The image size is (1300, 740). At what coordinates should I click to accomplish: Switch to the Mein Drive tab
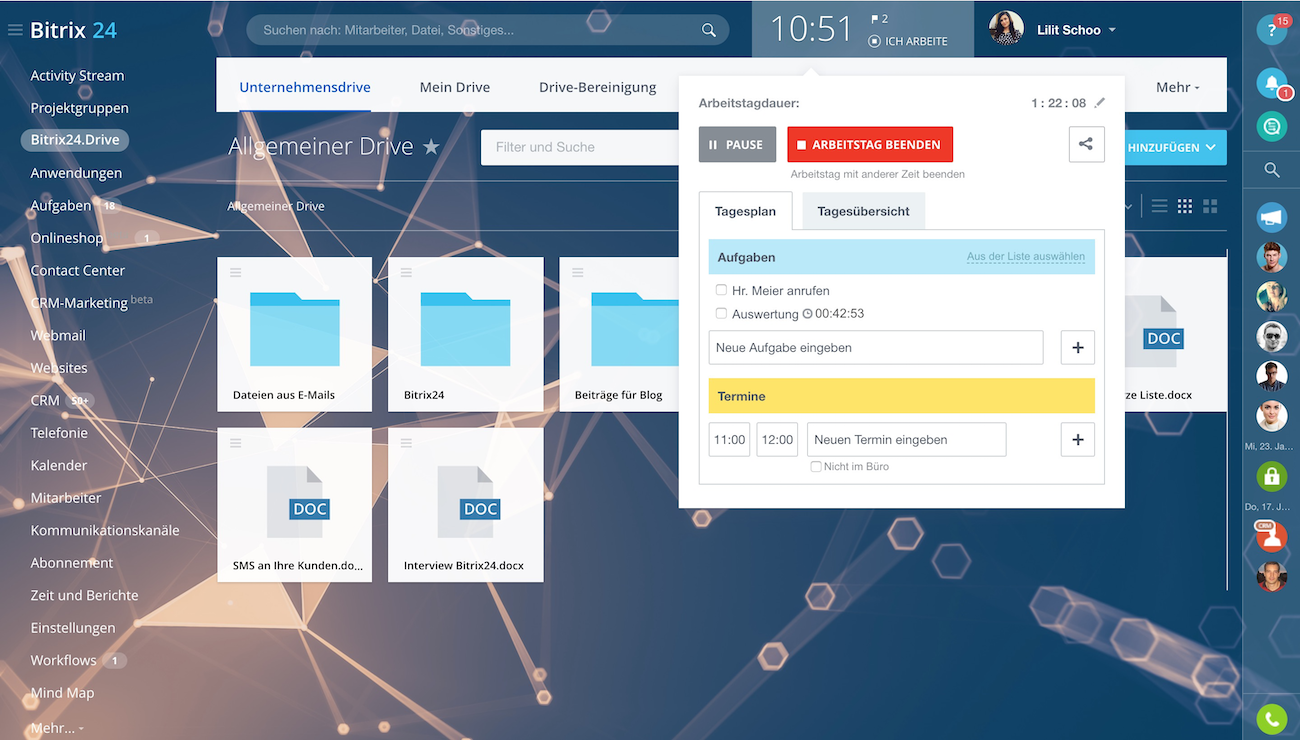pyautogui.click(x=455, y=87)
